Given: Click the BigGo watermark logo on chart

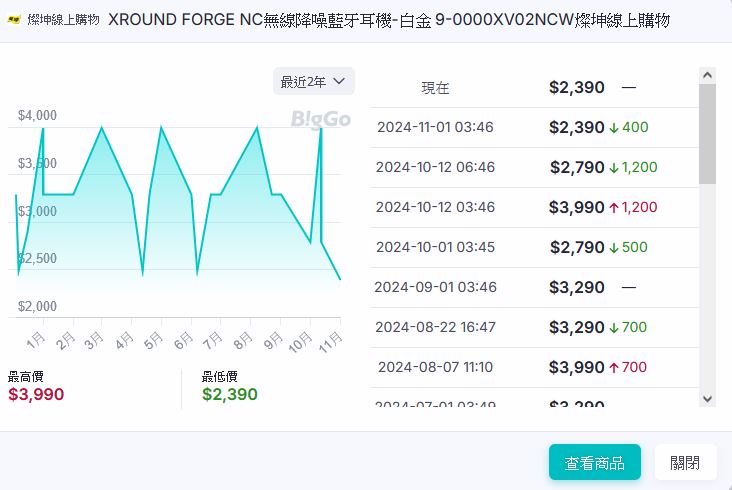Looking at the screenshot, I should [321, 119].
